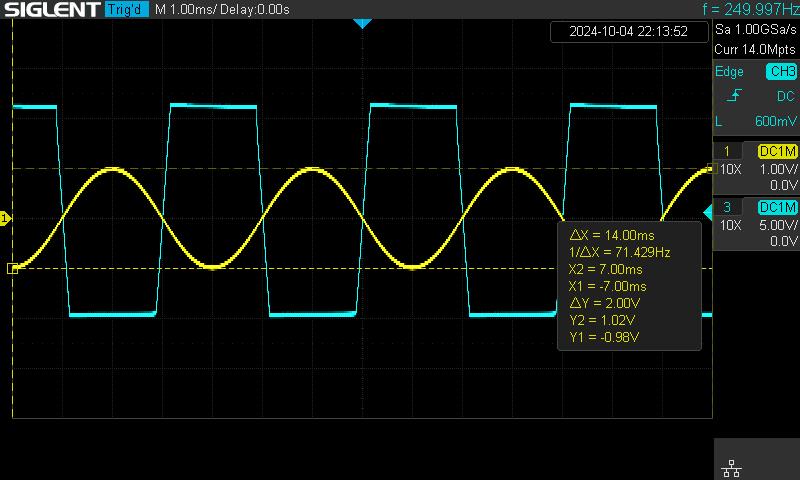Open the trigger DC coupling setting
The height and width of the screenshot is (480, 800).
click(x=784, y=96)
